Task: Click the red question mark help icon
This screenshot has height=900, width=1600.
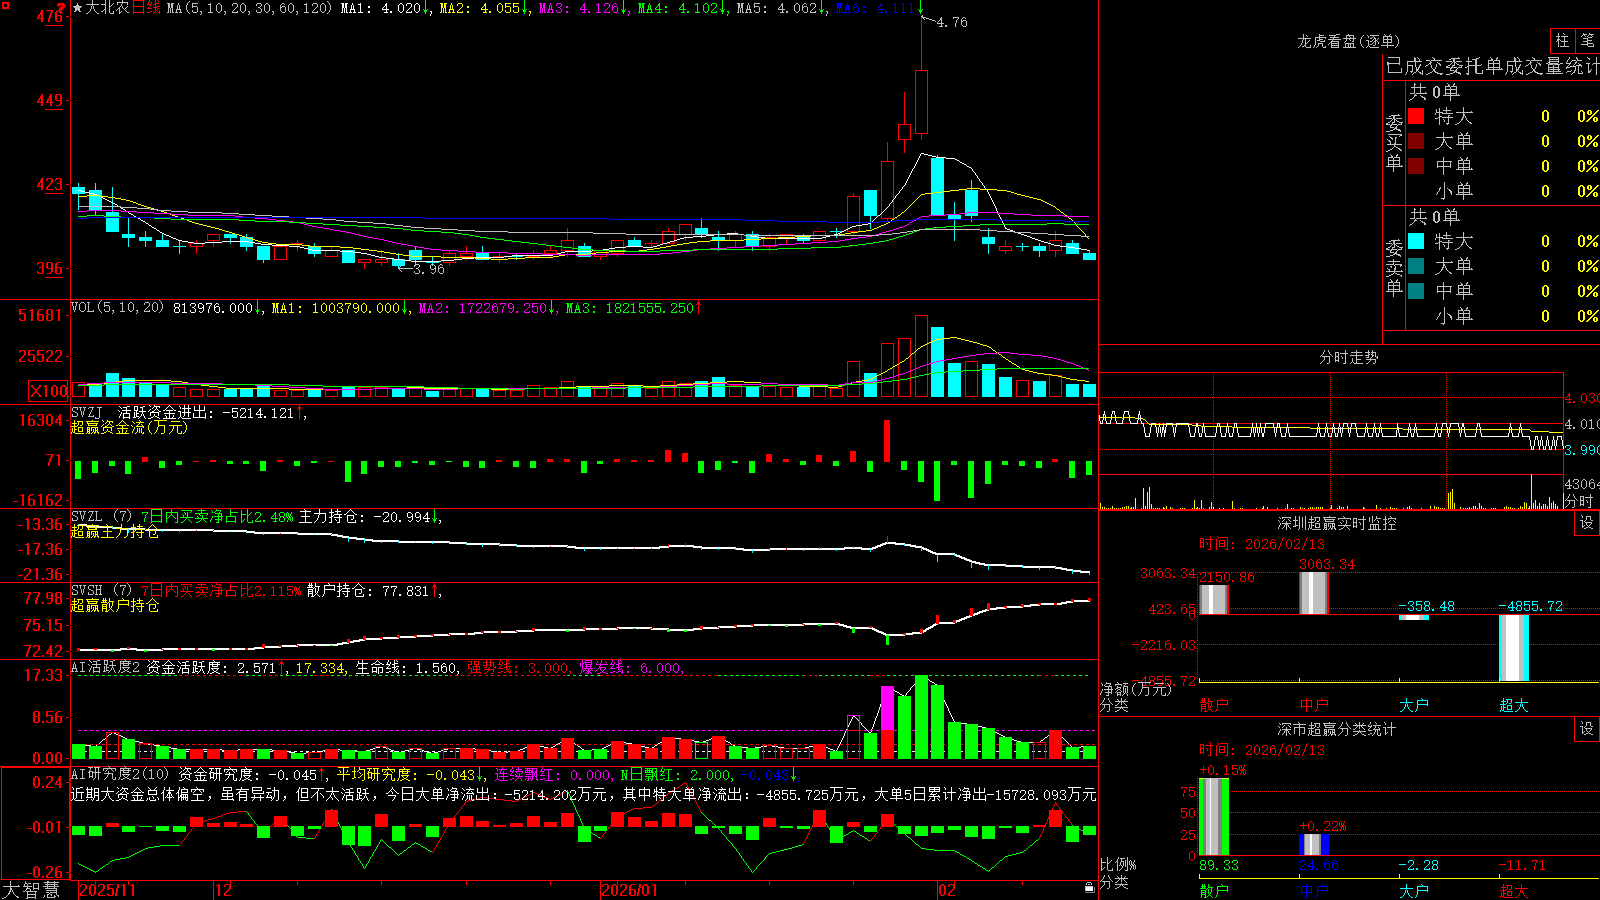Action: pyautogui.click(x=62, y=7)
